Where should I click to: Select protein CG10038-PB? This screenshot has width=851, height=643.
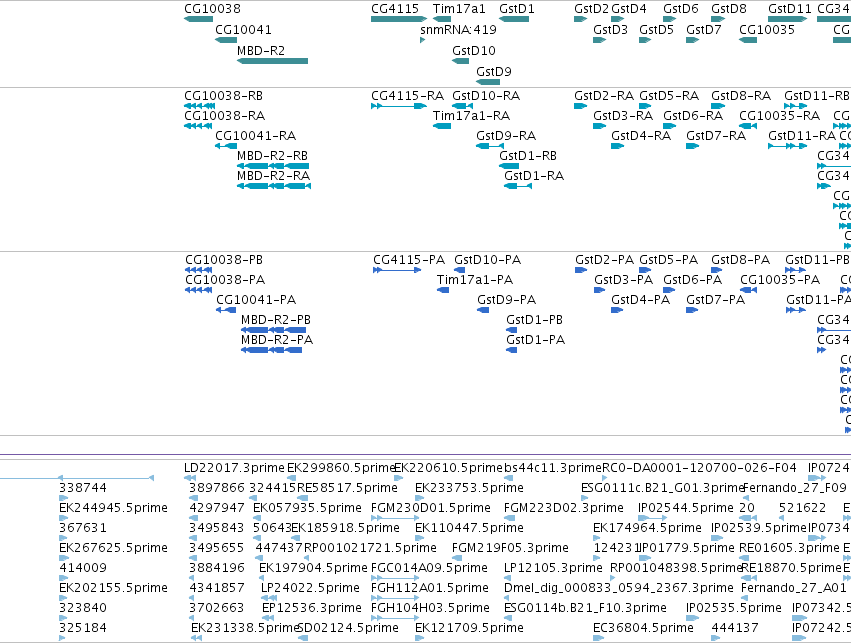(224, 260)
